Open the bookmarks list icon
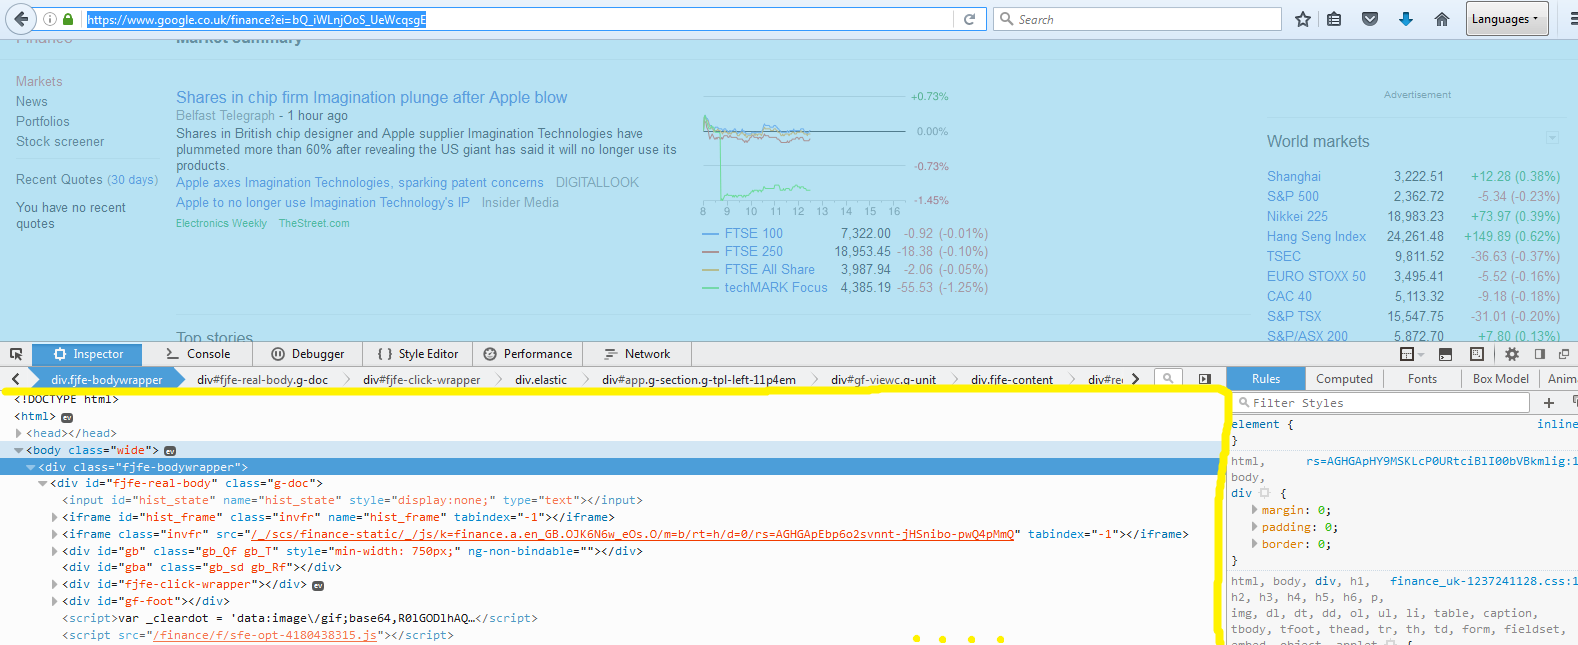 pyautogui.click(x=1334, y=19)
